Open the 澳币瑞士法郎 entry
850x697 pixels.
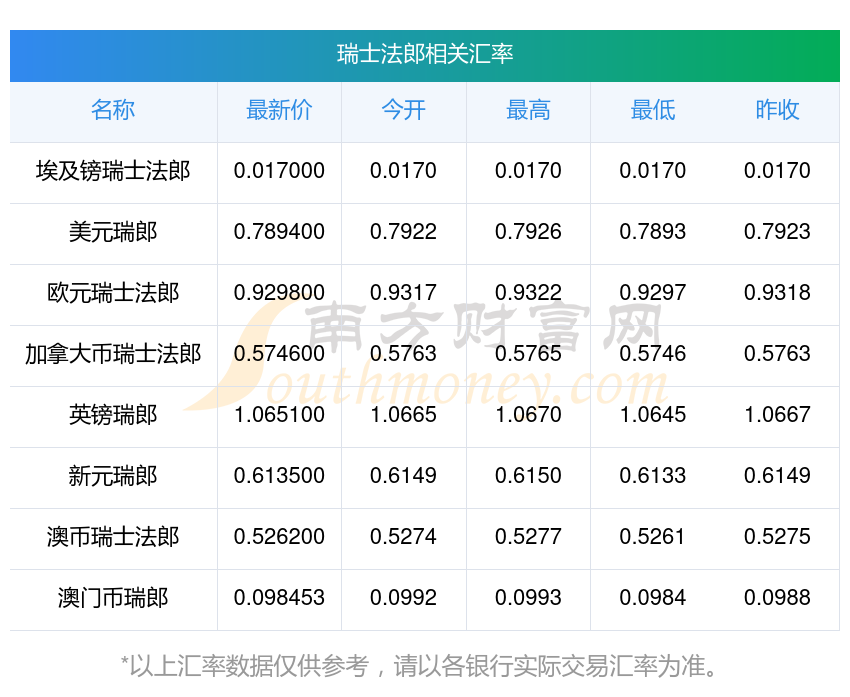coord(113,537)
